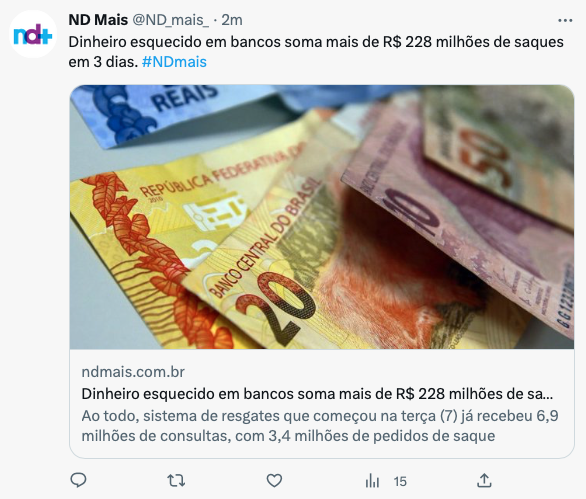Click the share upload arrow icon

[x=484, y=481]
